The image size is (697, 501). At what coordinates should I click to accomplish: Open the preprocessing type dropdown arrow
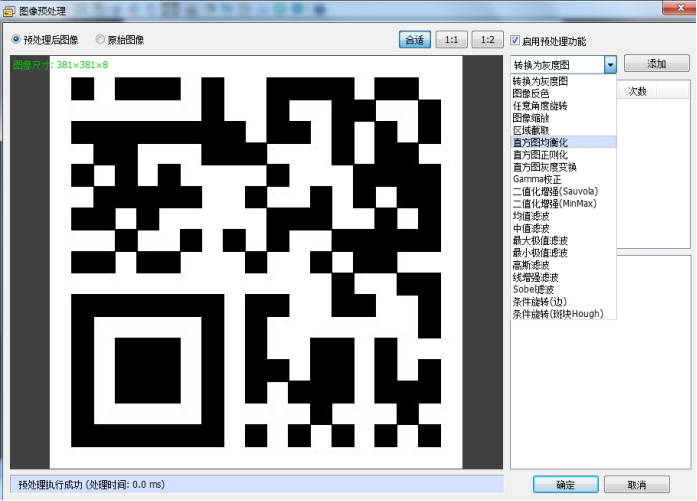click(x=610, y=65)
